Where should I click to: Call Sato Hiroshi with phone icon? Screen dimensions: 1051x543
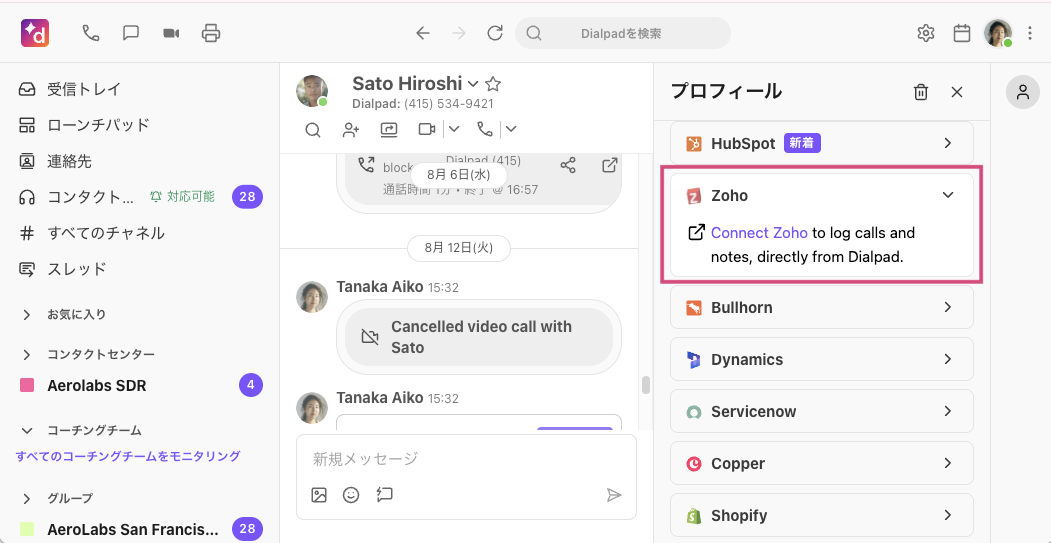484,129
